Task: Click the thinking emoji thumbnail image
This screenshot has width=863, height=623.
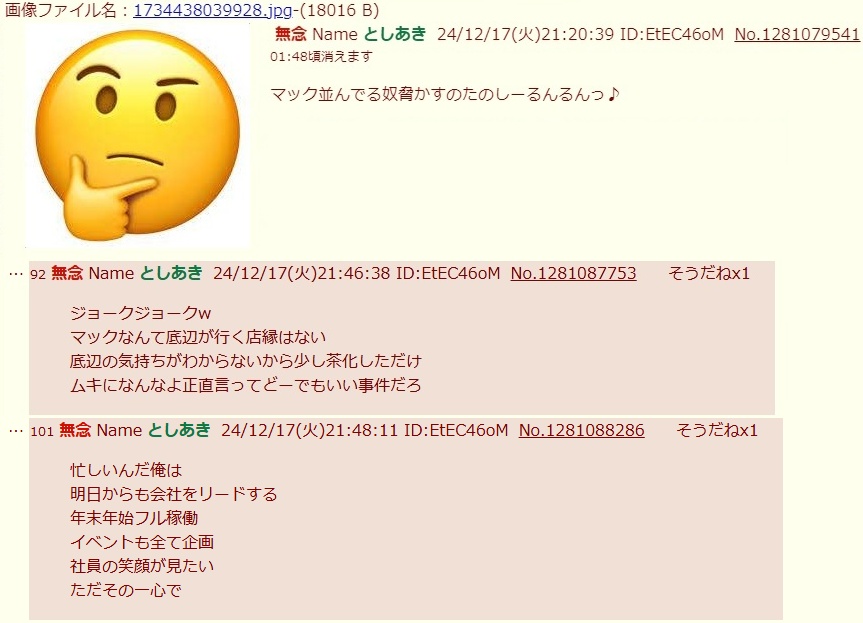Action: [x=138, y=136]
